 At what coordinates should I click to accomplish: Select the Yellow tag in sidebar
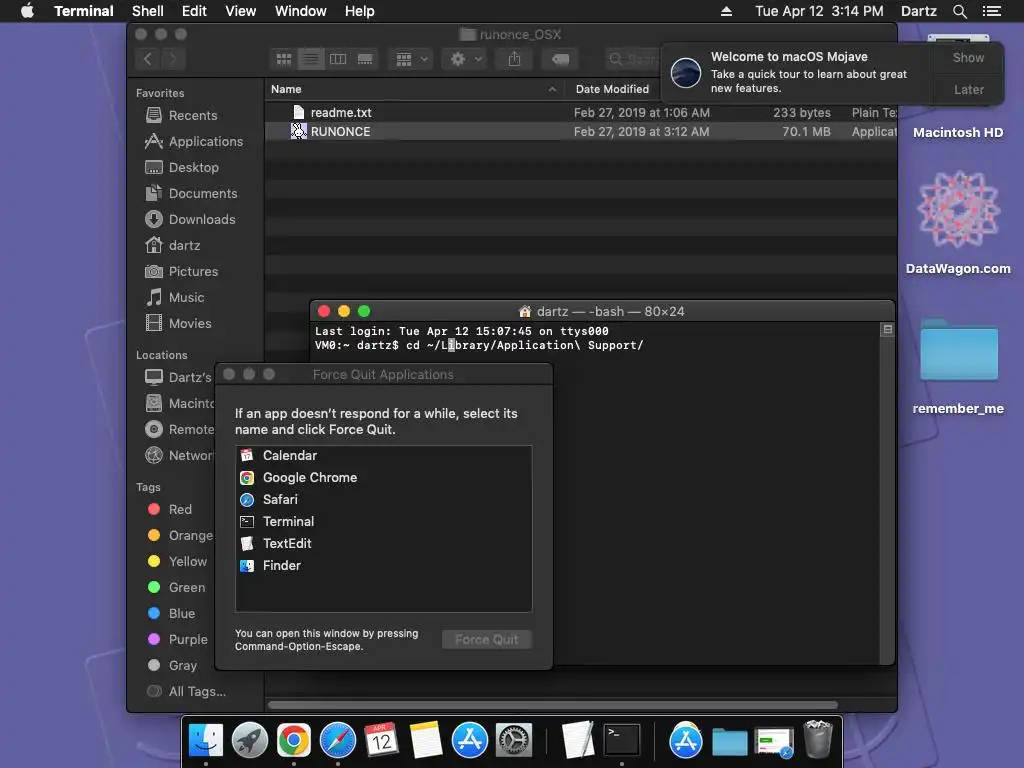pyautogui.click(x=177, y=562)
